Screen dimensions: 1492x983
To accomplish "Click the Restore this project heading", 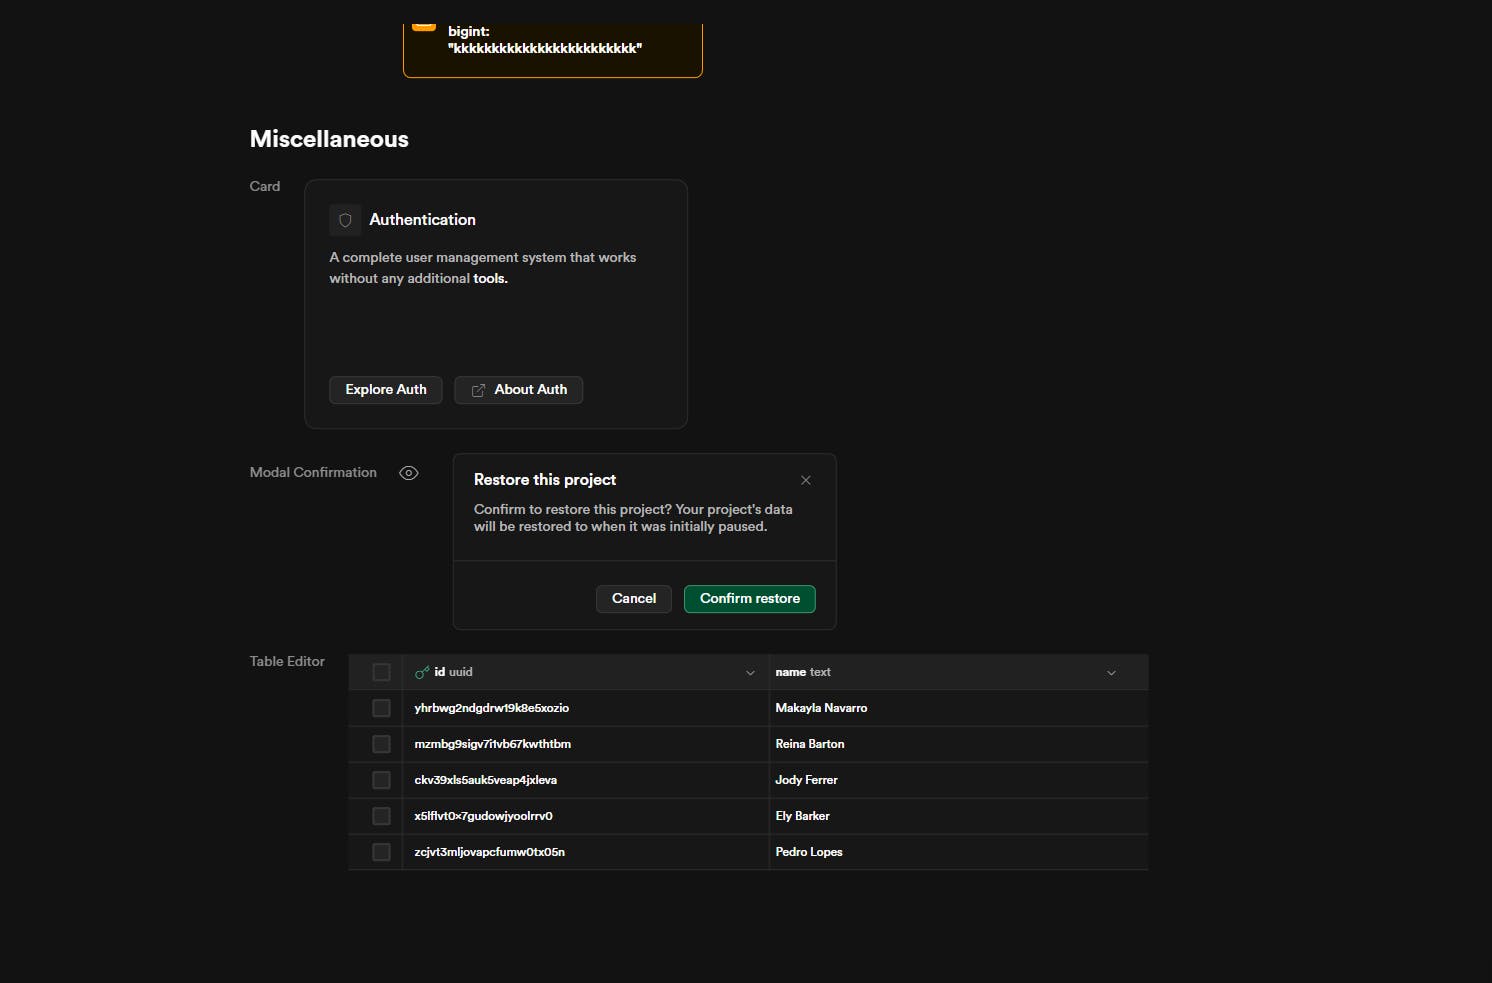I will tap(545, 480).
